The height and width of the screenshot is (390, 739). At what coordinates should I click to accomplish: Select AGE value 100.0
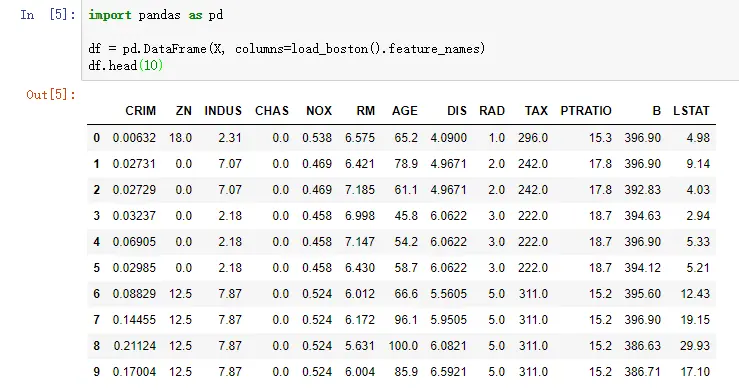click(x=403, y=345)
